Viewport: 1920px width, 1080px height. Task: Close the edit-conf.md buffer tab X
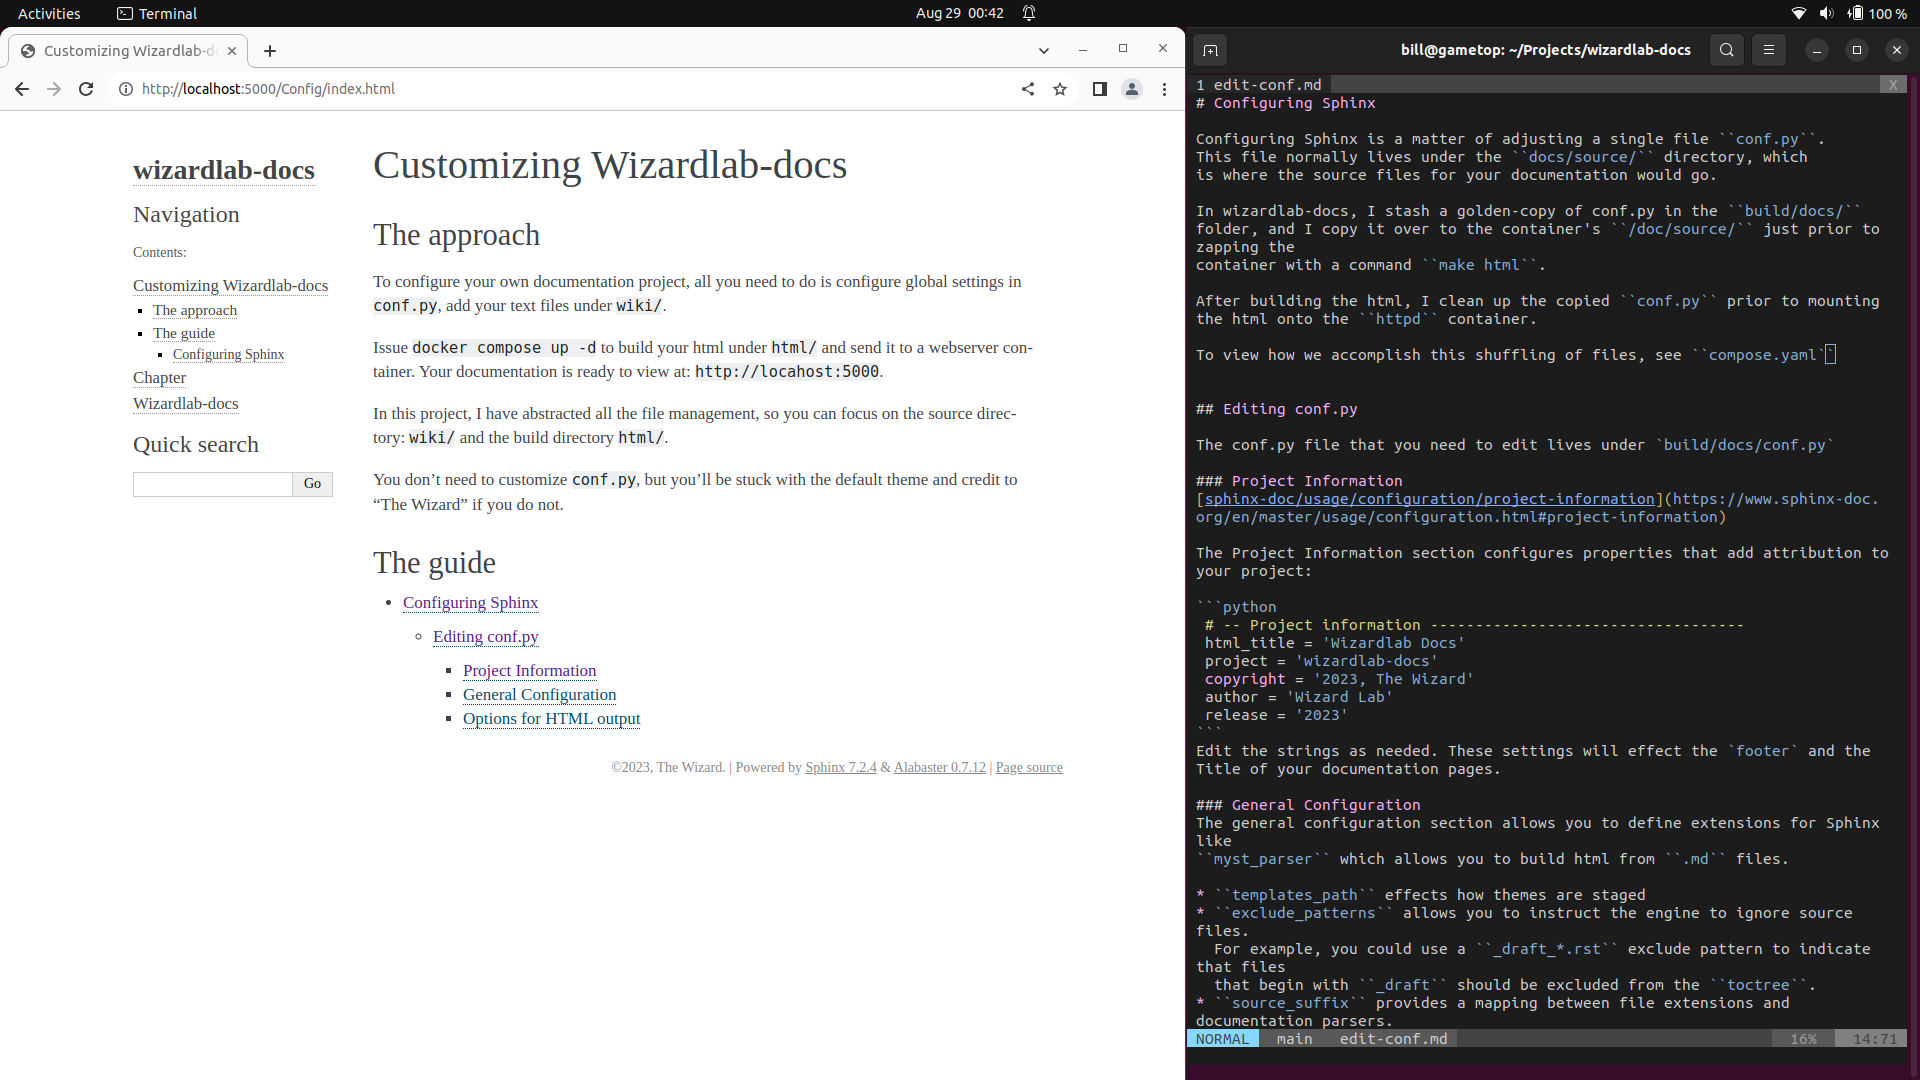pos(1893,85)
